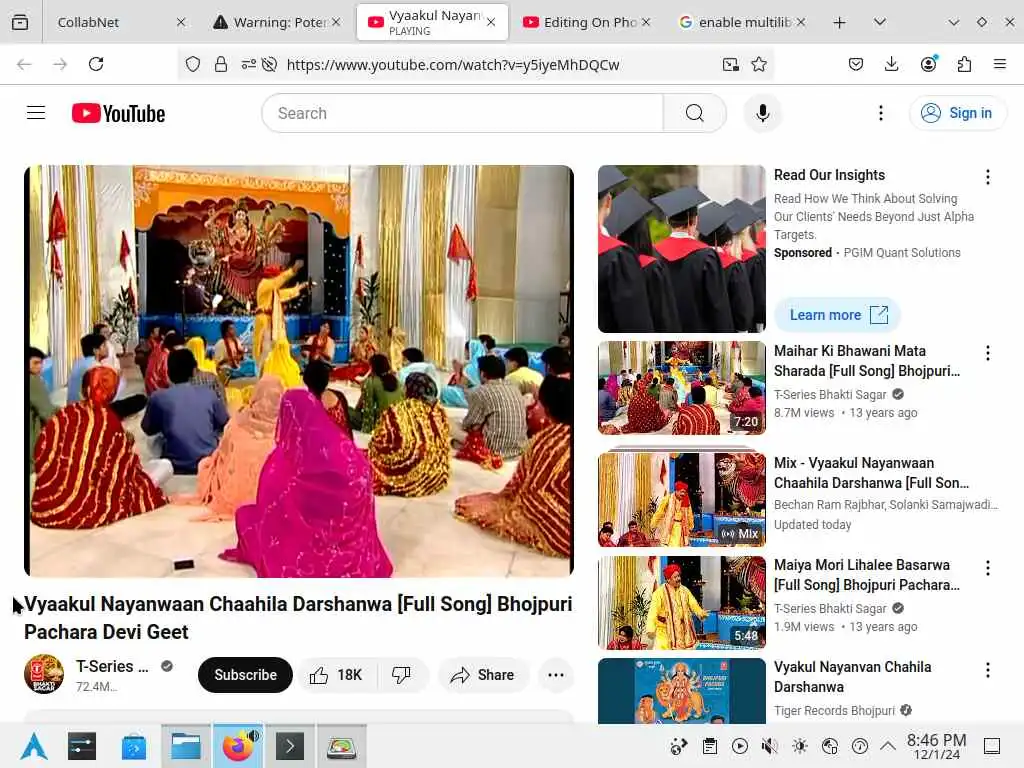
Task: Open screen brightness tray icon
Action: click(800, 746)
